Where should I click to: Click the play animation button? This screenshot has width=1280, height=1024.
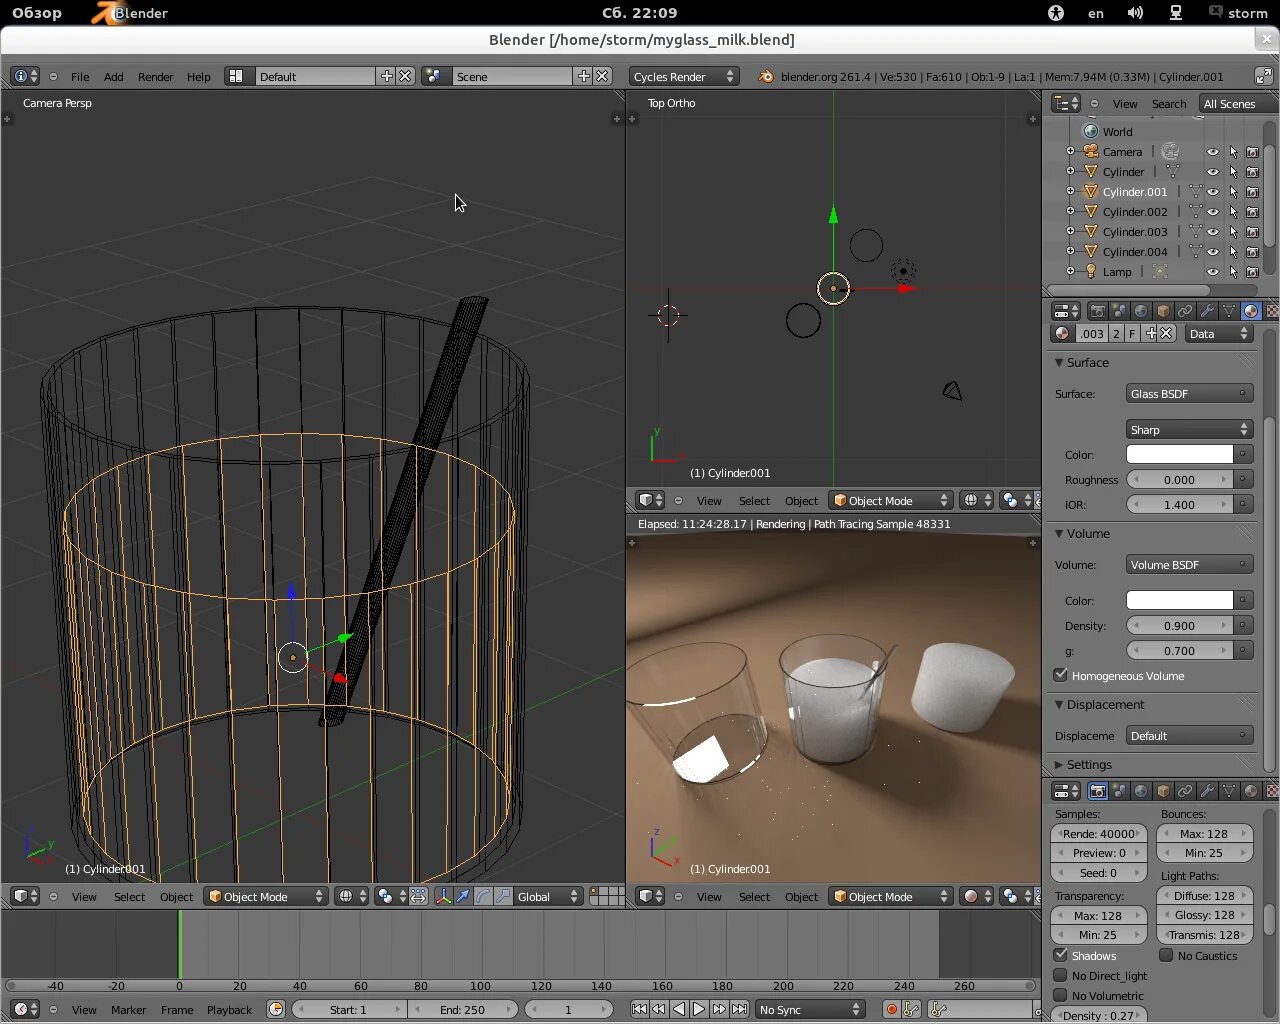[x=699, y=1010]
